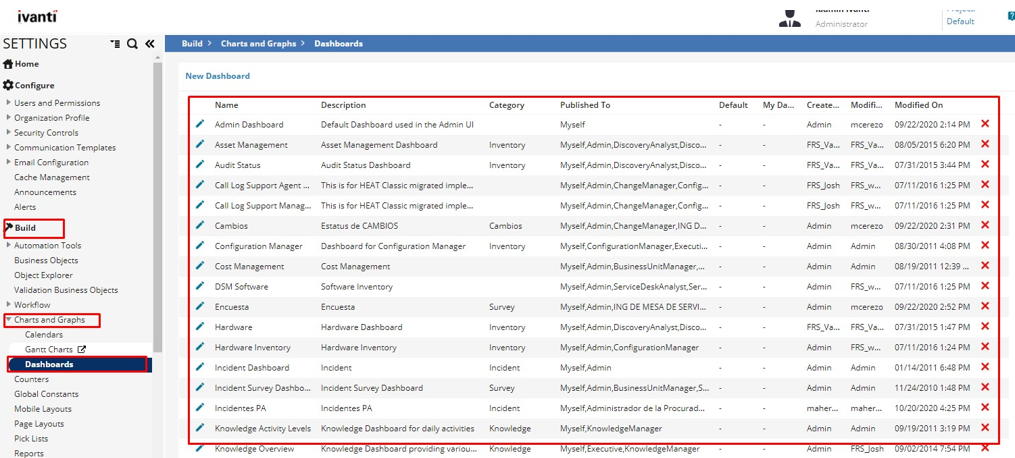Click the admin user avatar icon
Screen dimensions: 1015x458
(x=789, y=19)
